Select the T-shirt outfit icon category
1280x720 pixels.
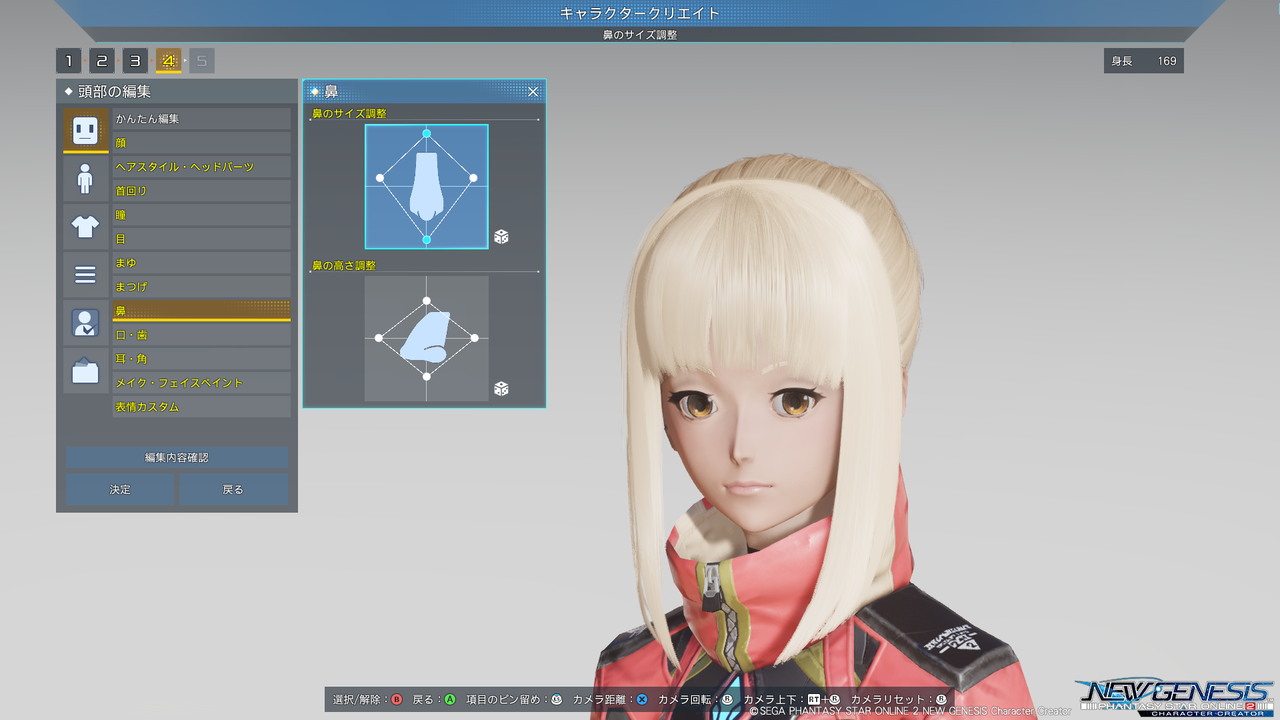[86, 226]
